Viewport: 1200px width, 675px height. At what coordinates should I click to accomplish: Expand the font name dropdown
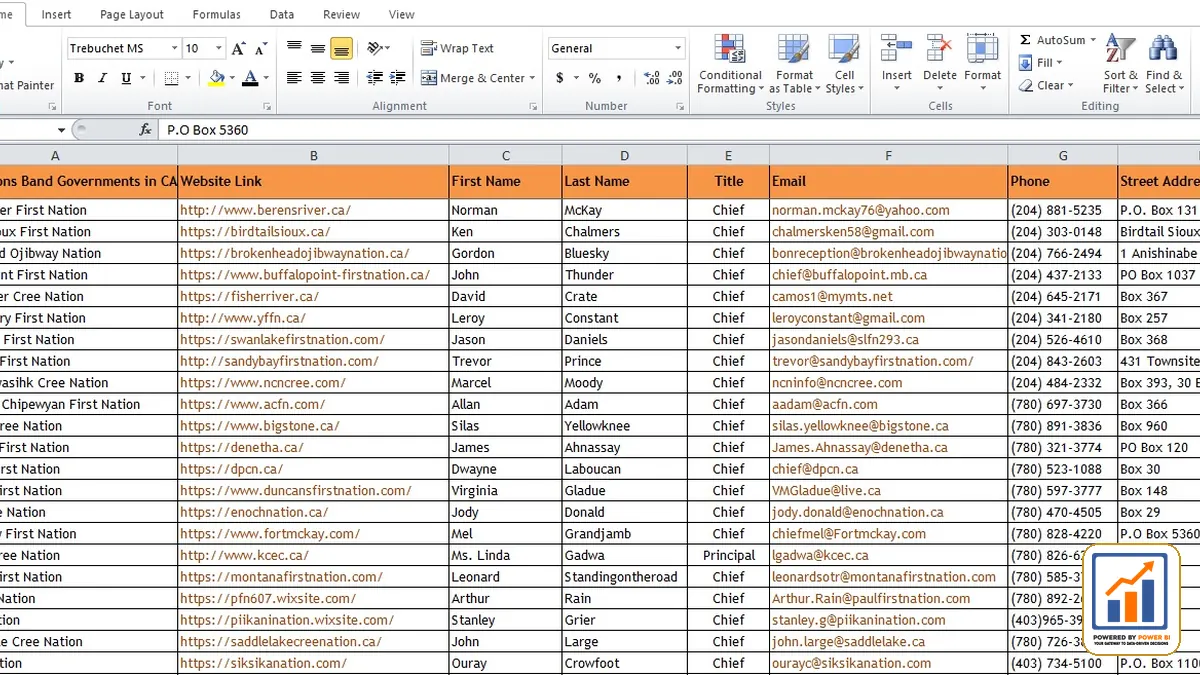174,48
